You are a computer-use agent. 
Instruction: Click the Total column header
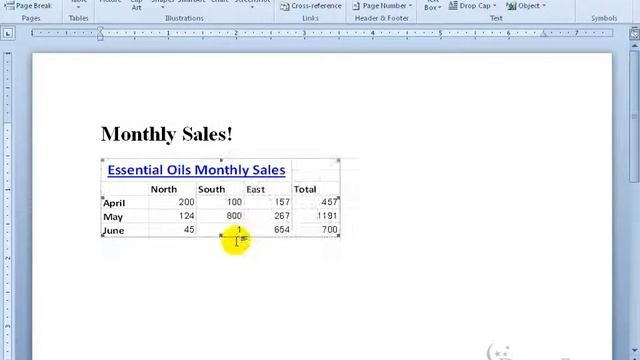click(x=305, y=189)
